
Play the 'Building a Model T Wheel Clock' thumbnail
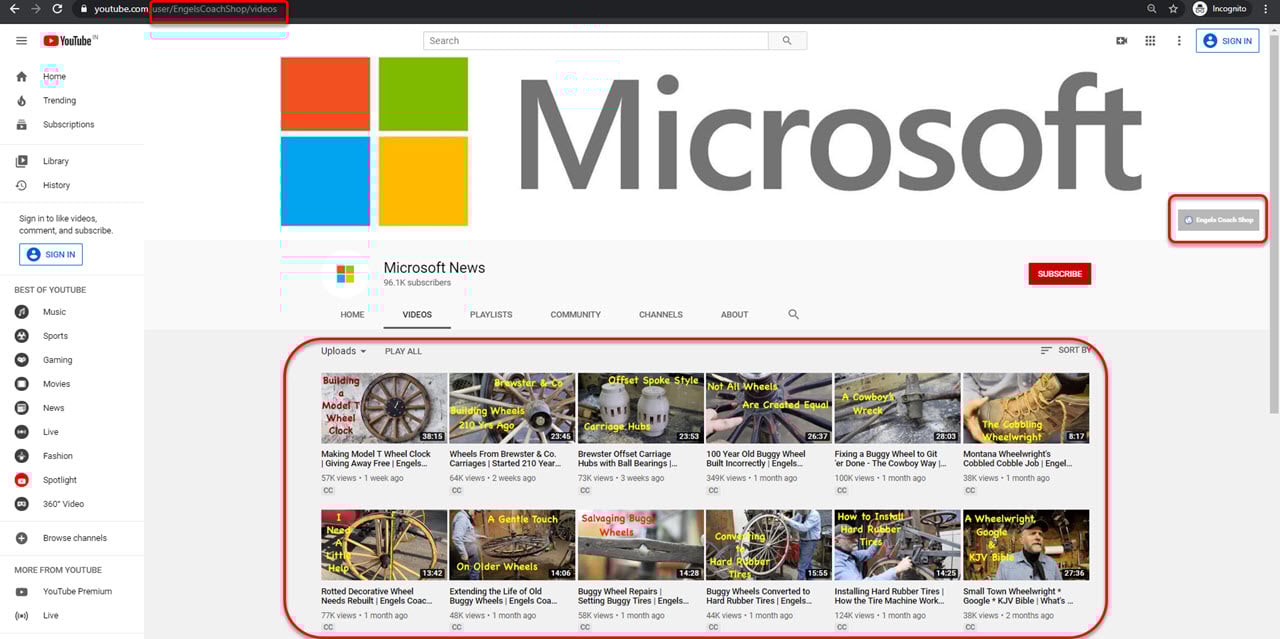tap(384, 408)
